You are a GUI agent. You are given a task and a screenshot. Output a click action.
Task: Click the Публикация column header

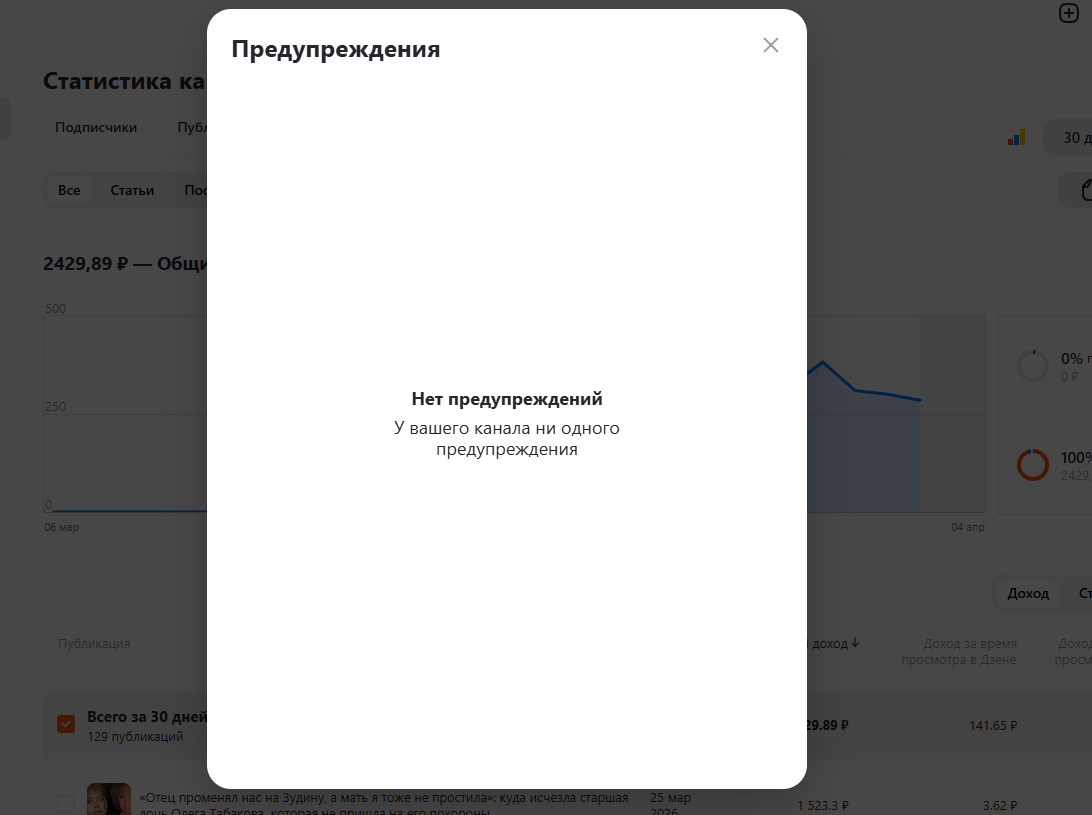point(94,644)
